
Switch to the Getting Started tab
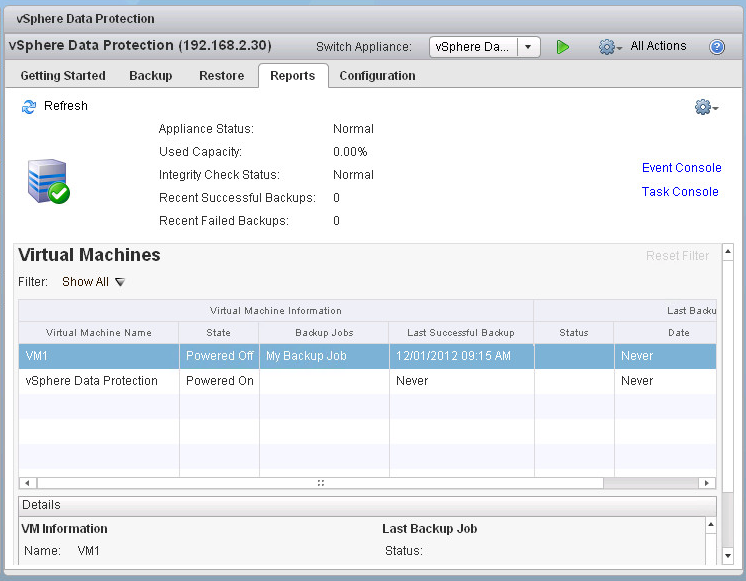63,76
